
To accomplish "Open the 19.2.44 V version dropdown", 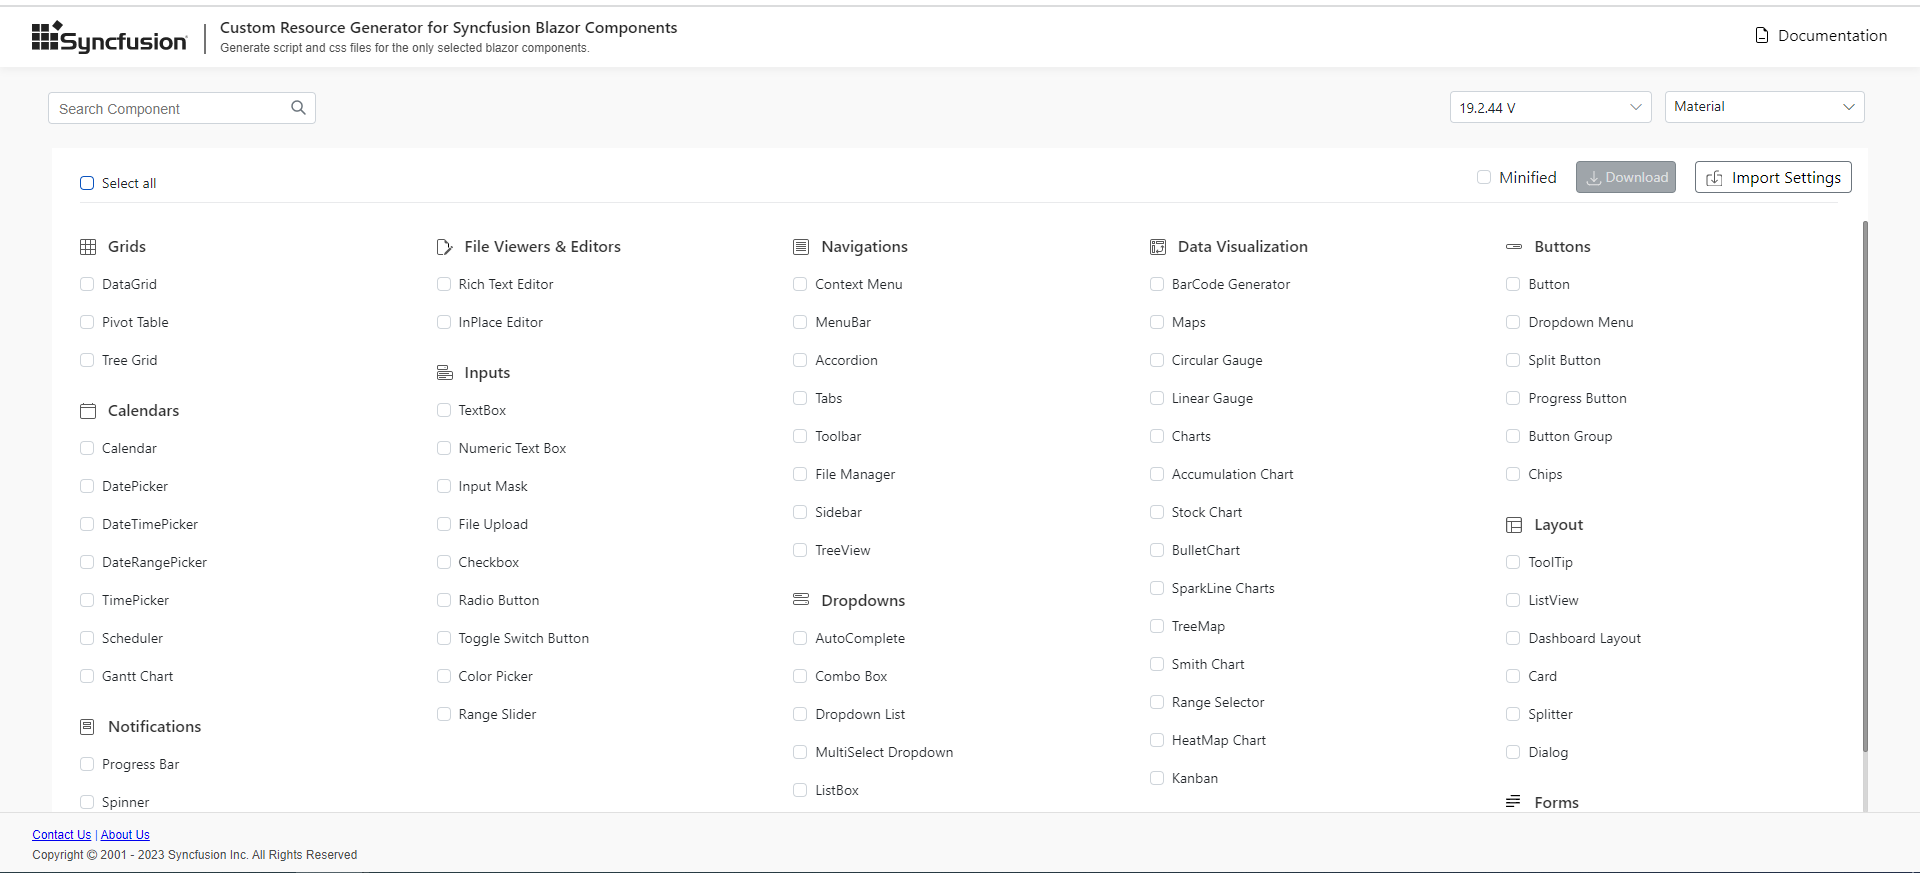I will (1550, 107).
